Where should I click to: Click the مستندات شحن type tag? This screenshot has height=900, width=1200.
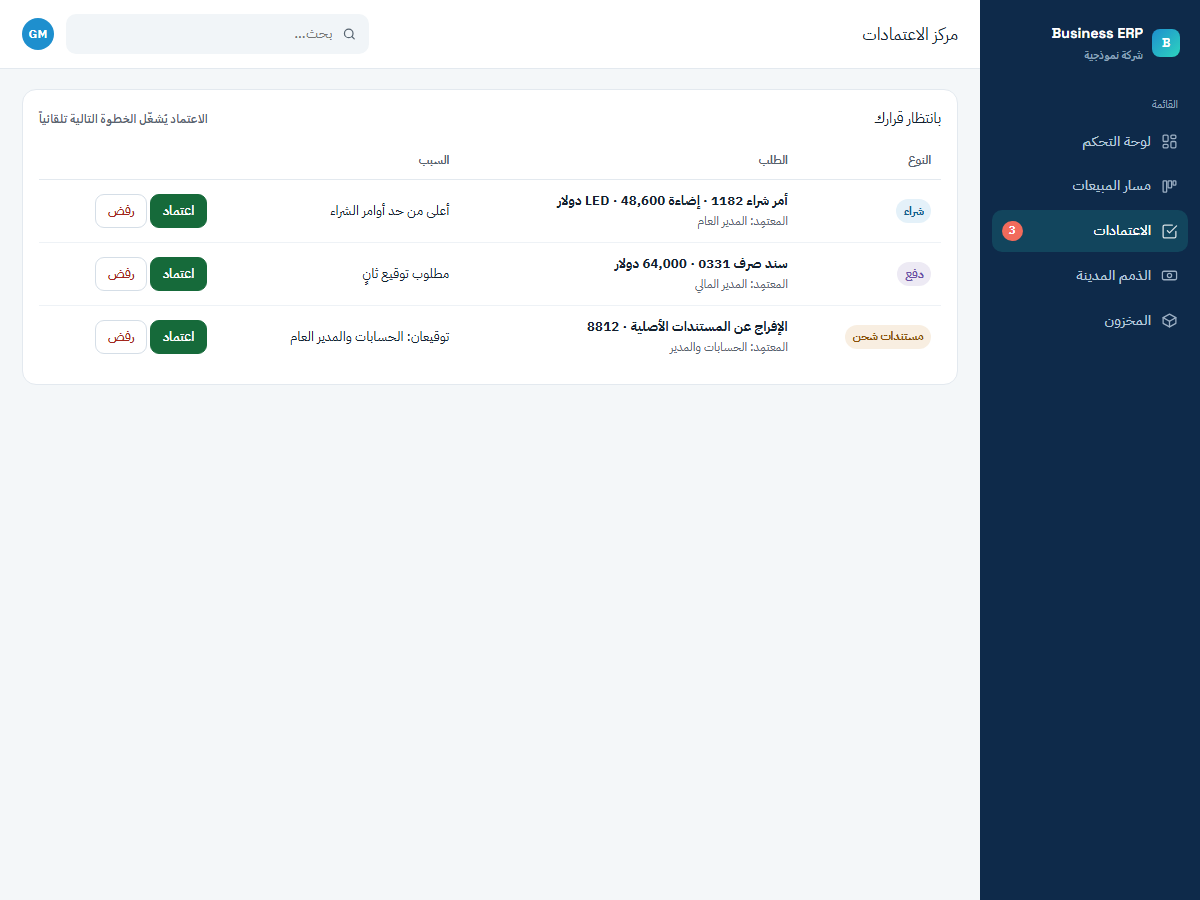click(888, 337)
